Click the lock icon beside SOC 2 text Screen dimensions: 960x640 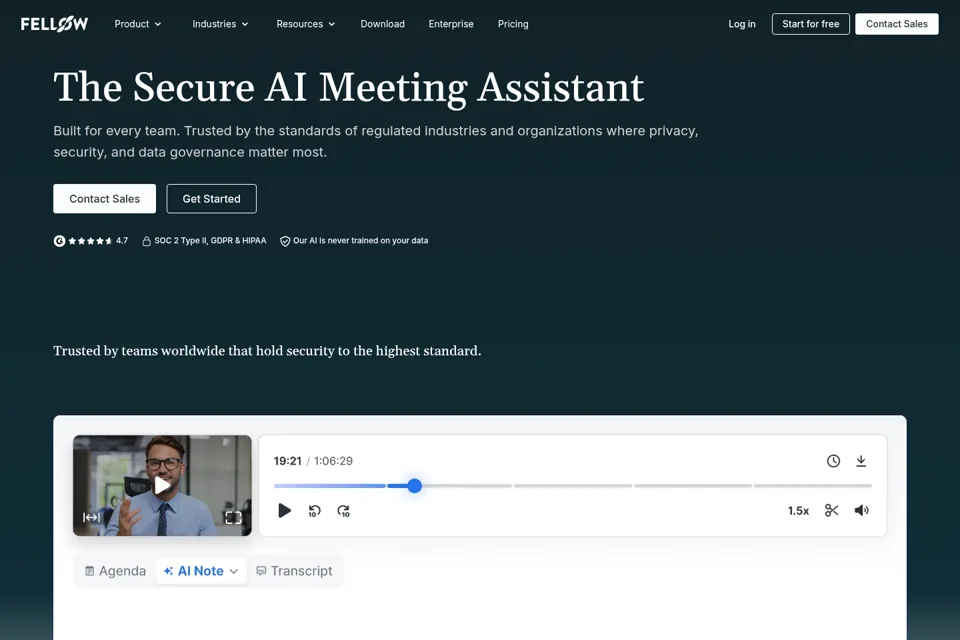[x=146, y=241]
